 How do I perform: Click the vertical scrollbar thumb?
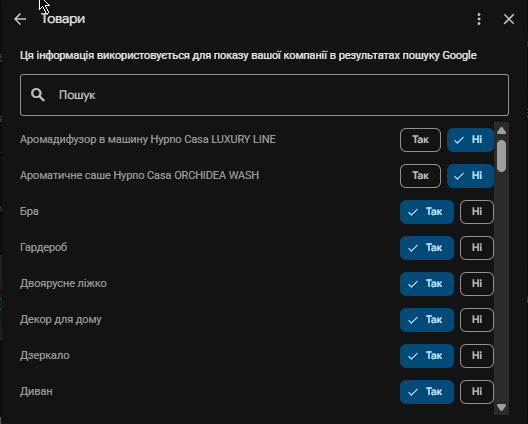[501, 156]
